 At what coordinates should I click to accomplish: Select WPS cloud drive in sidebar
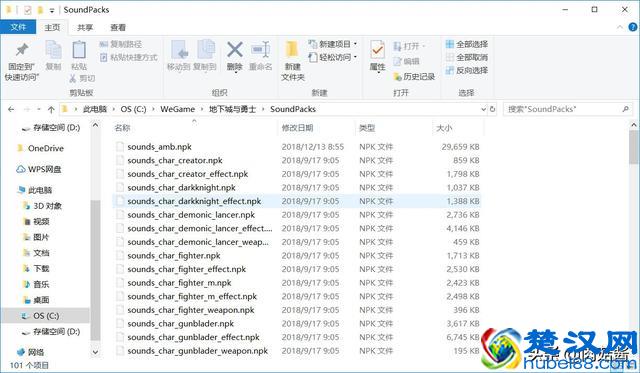click(x=39, y=169)
